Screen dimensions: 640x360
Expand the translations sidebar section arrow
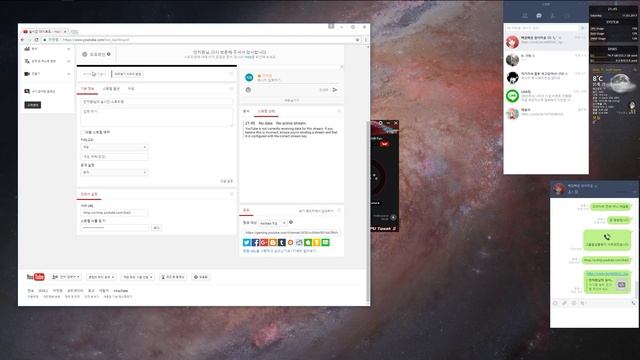click(69, 61)
